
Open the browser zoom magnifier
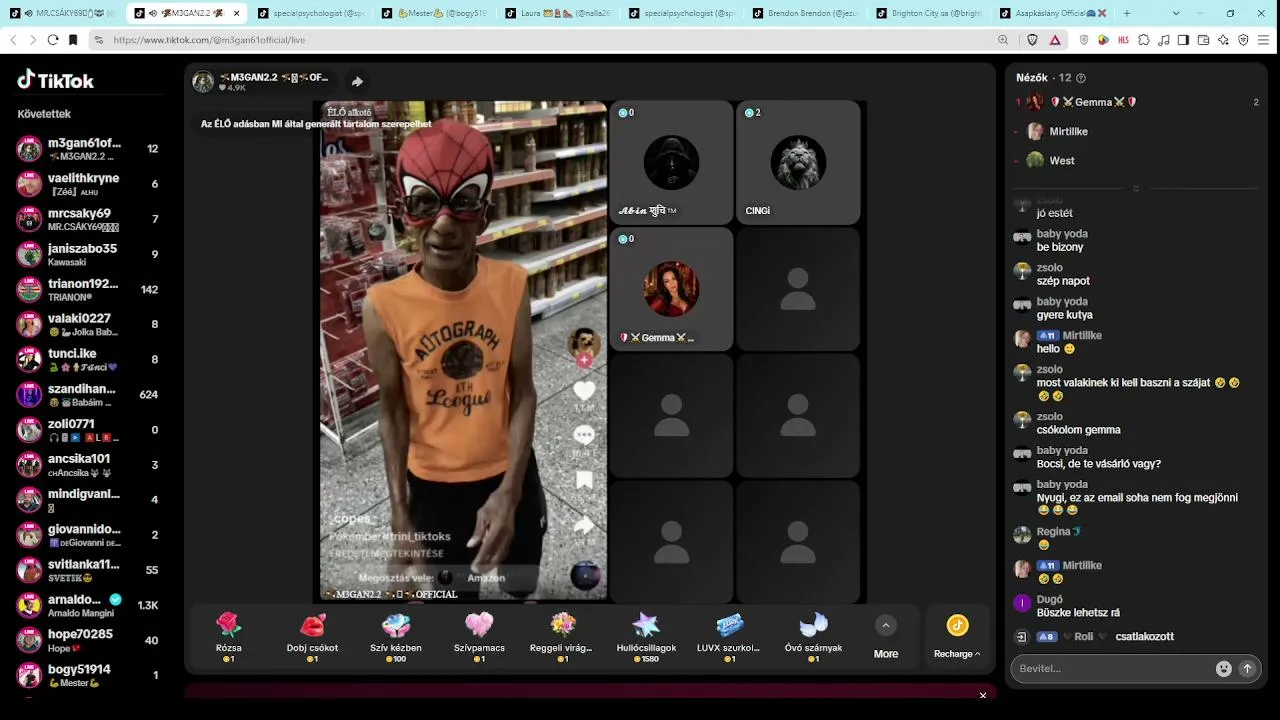pyautogui.click(x=1003, y=40)
